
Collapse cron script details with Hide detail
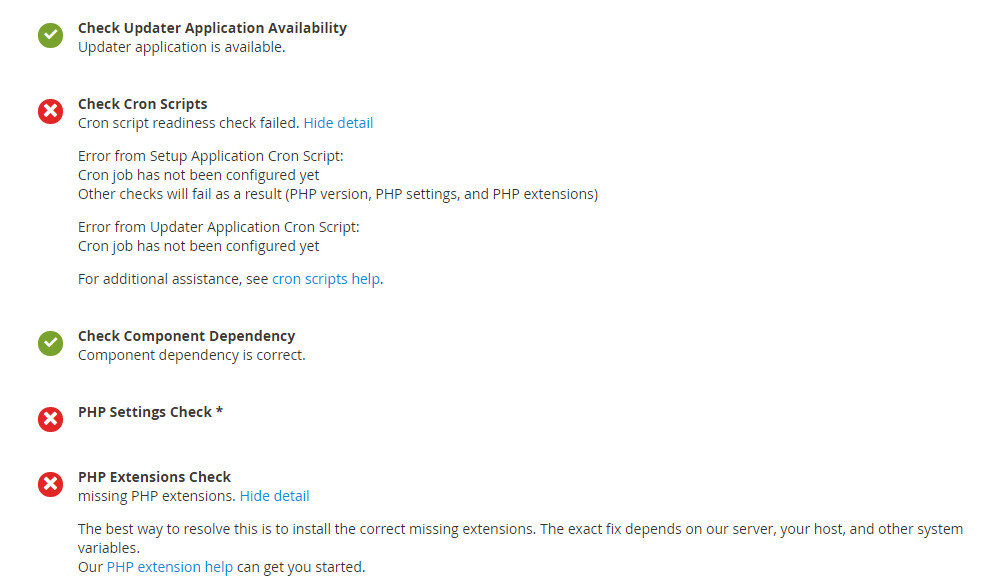[338, 123]
